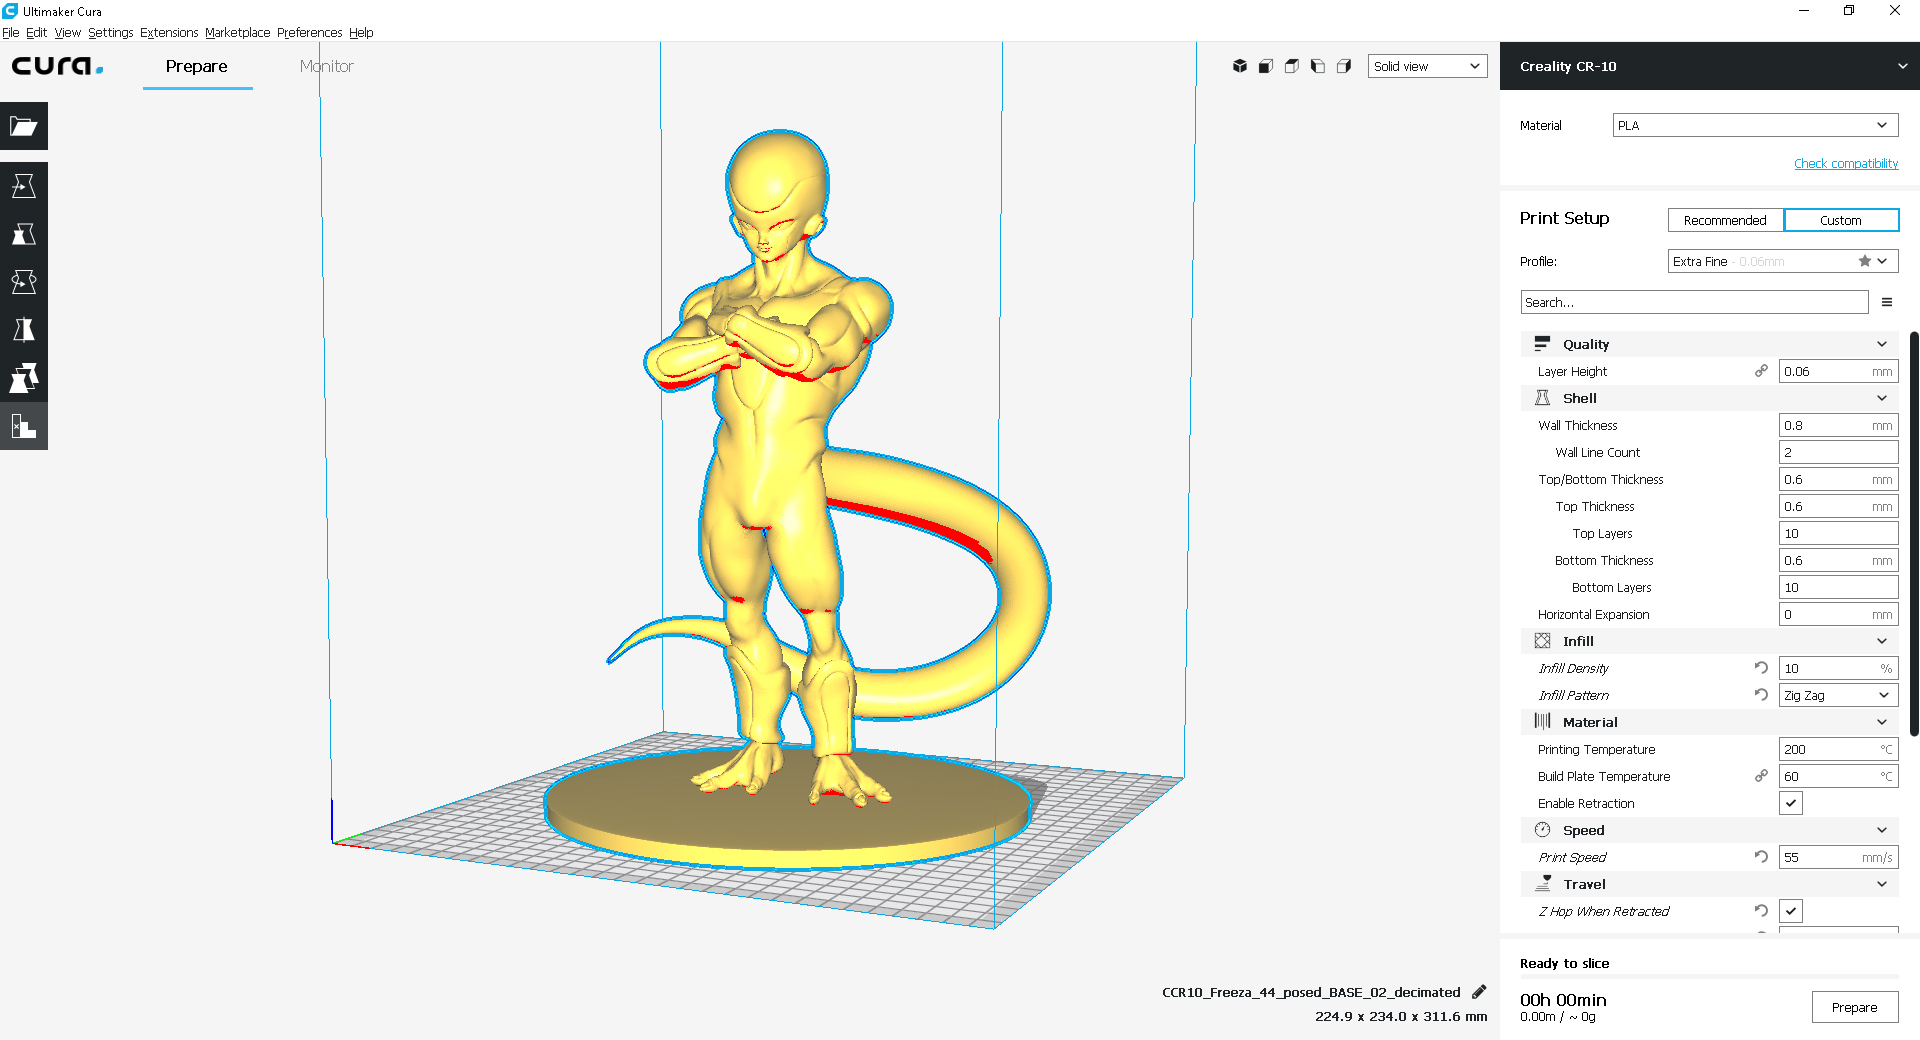Click the Wall Thickness value field

click(x=1838, y=425)
